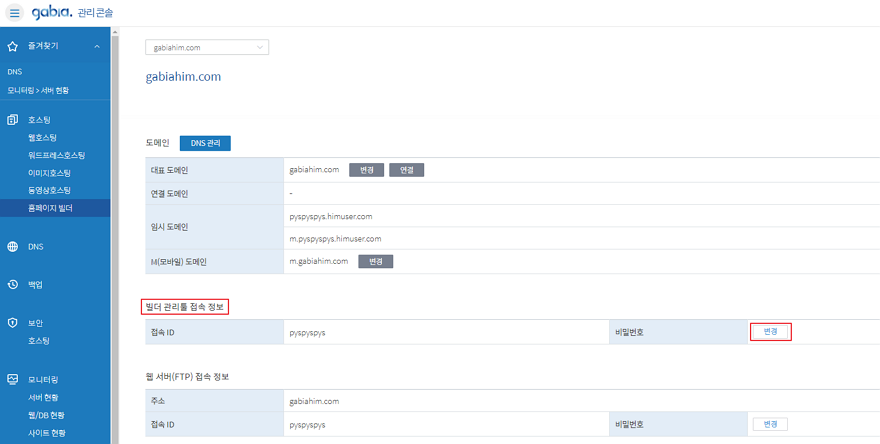Click the DNS 관리 button
880x444 pixels.
(205, 144)
